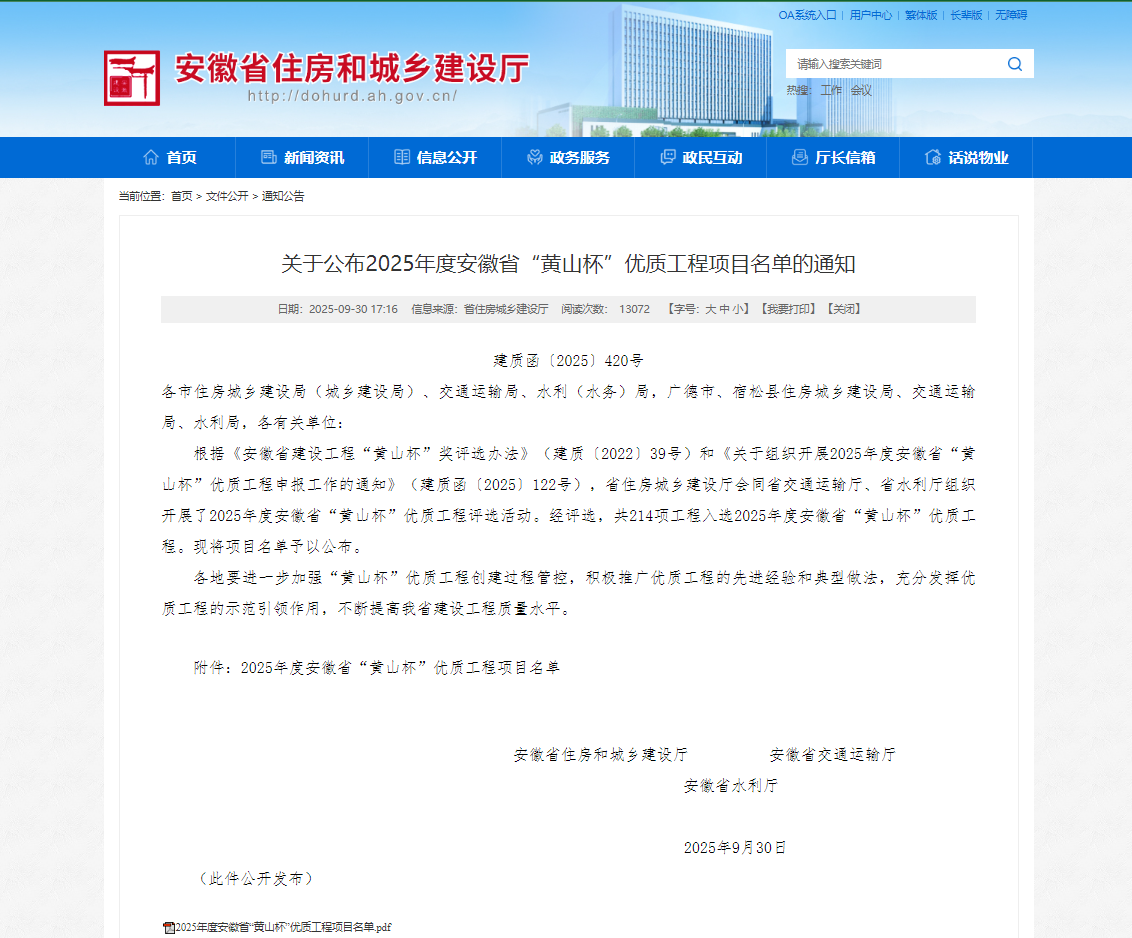Click the PDF icon beside the attachment name
This screenshot has width=1132, height=938.
[x=168, y=927]
